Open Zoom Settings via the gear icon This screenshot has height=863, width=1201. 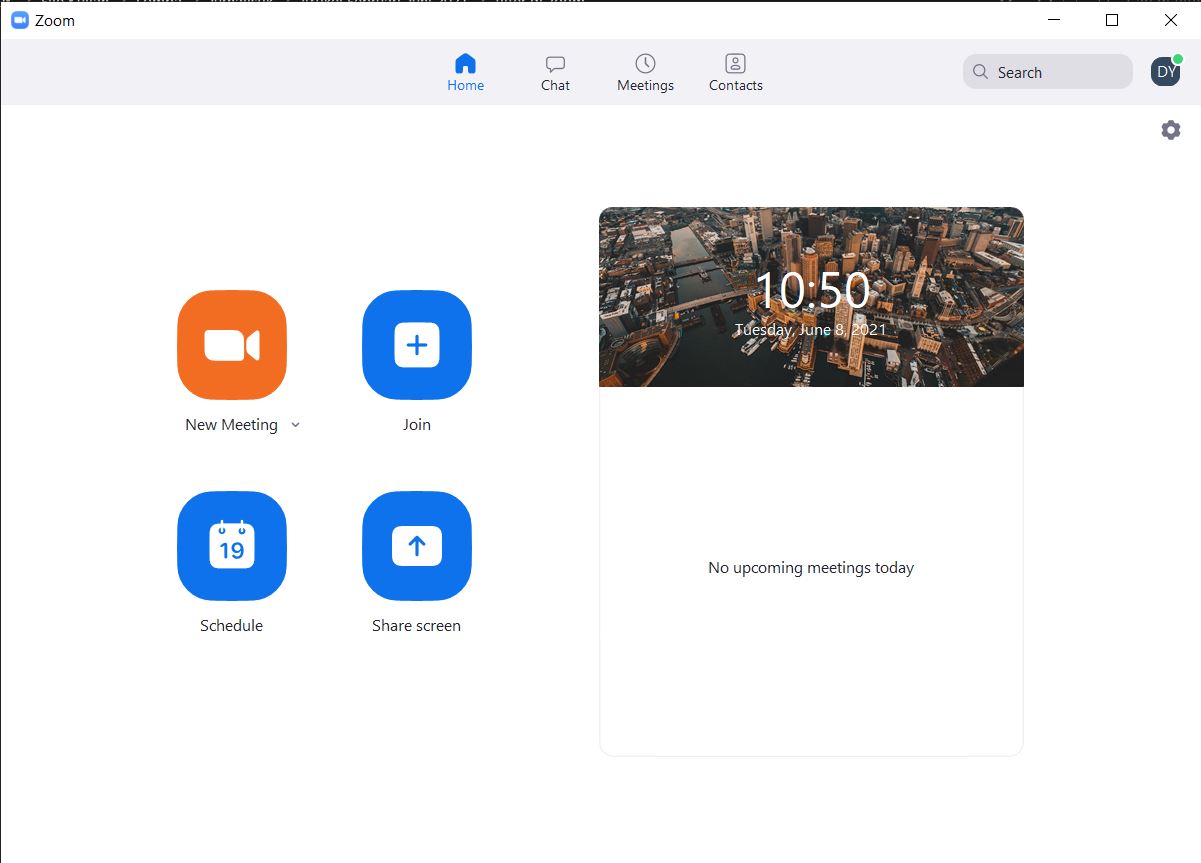coord(1170,130)
